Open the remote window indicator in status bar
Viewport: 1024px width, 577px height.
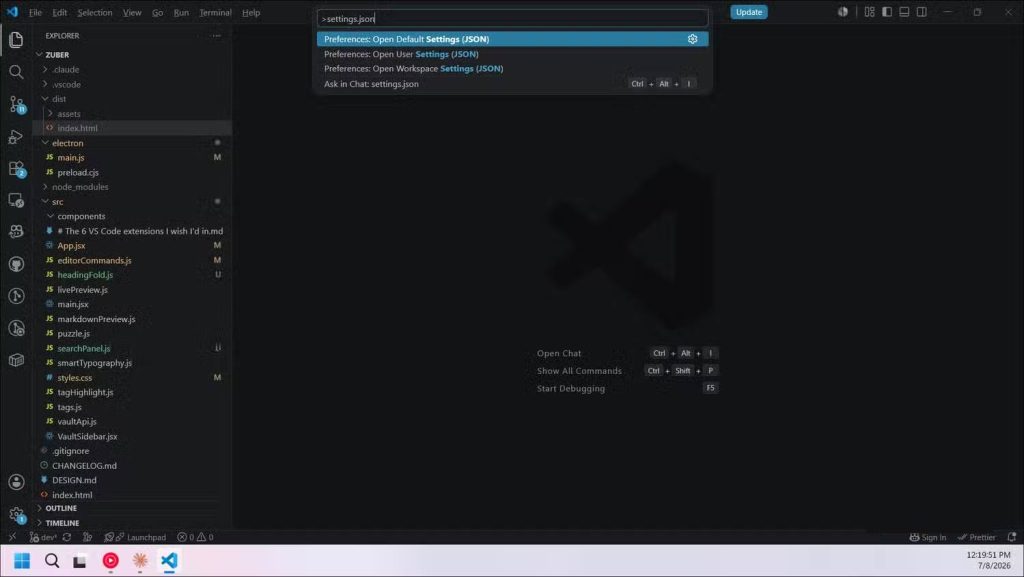(12, 537)
